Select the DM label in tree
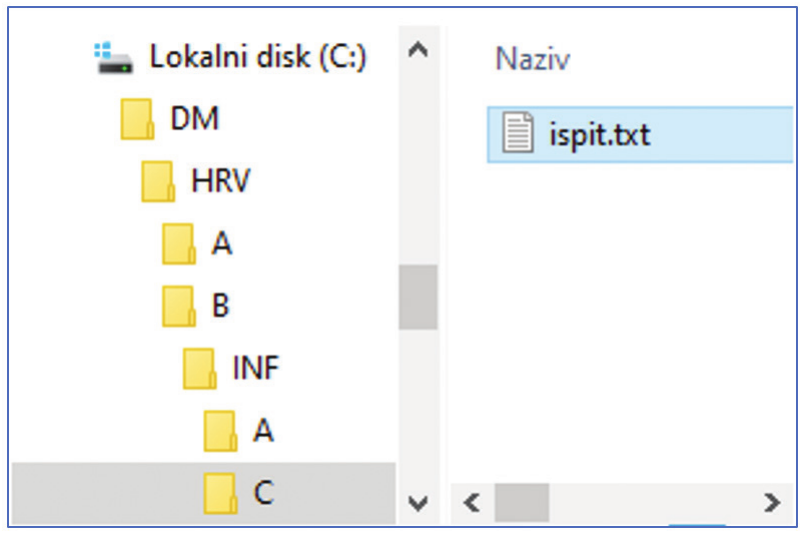804x536 pixels. [x=195, y=118]
